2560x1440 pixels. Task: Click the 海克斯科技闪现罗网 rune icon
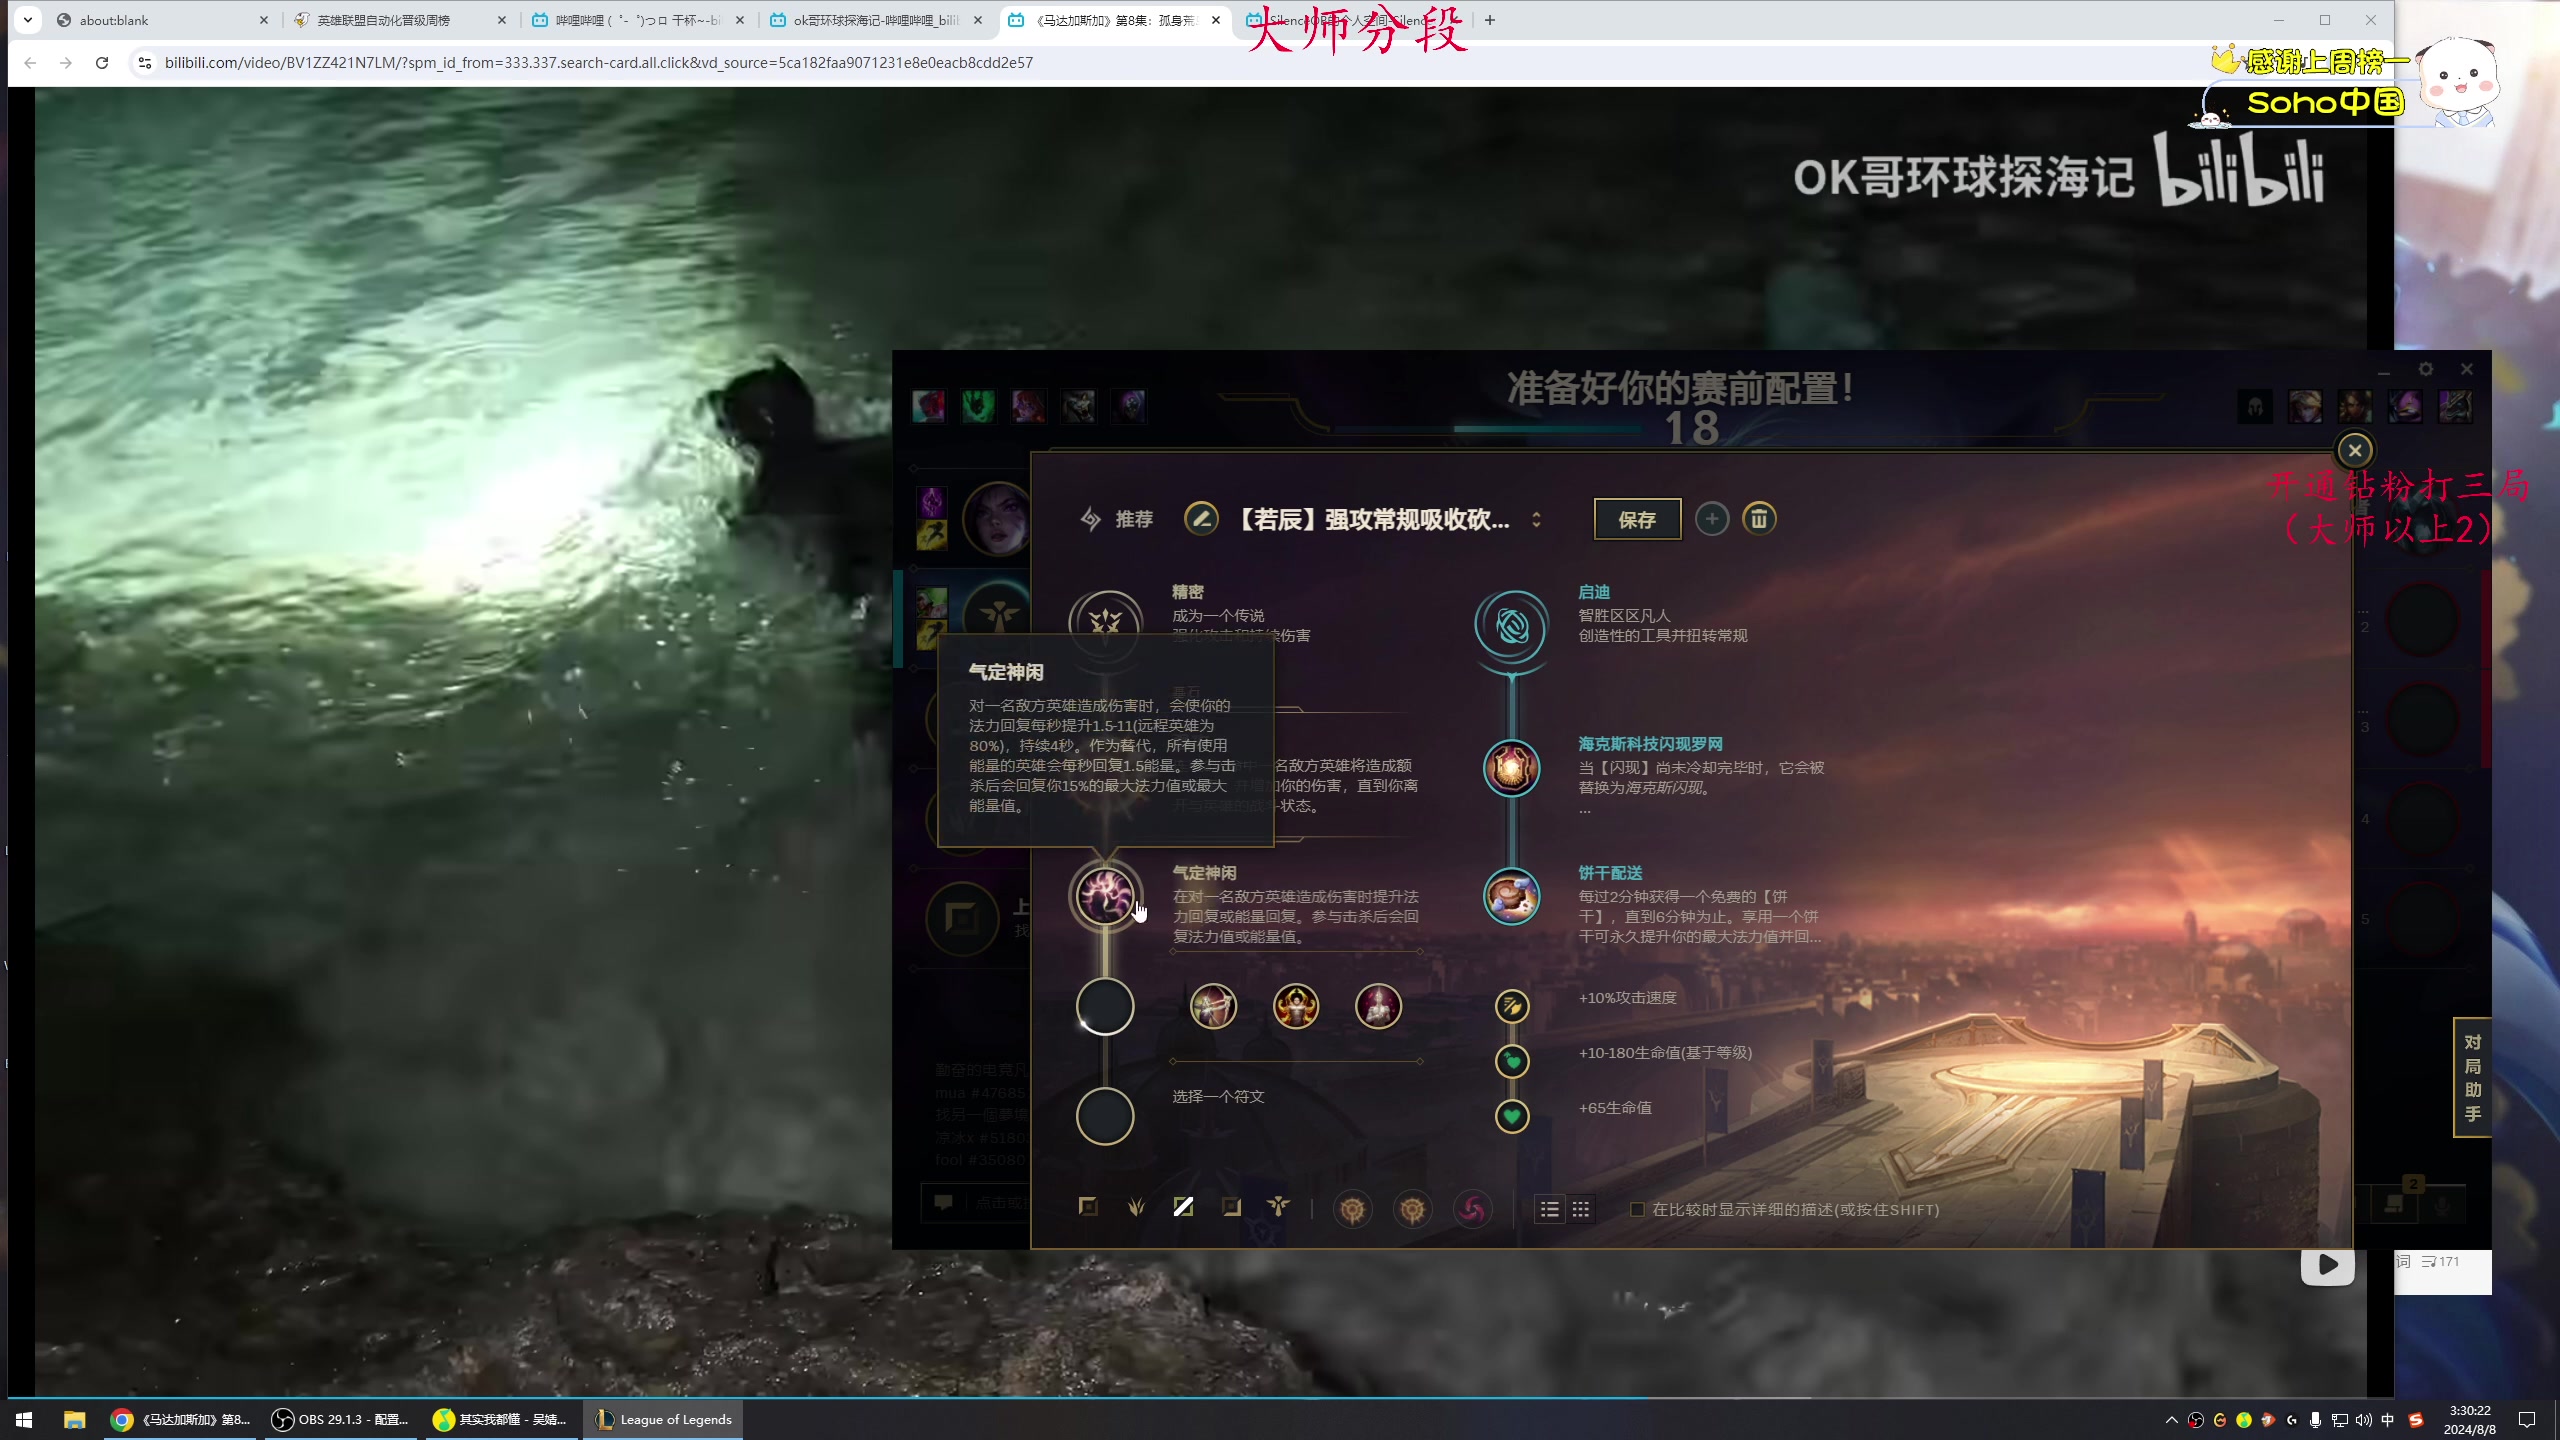tap(1511, 768)
